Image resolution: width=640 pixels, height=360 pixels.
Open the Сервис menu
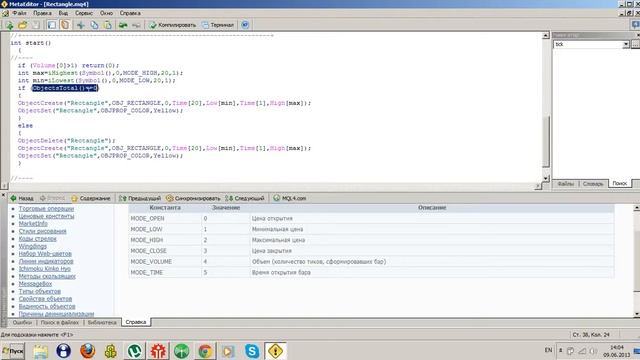(x=84, y=13)
